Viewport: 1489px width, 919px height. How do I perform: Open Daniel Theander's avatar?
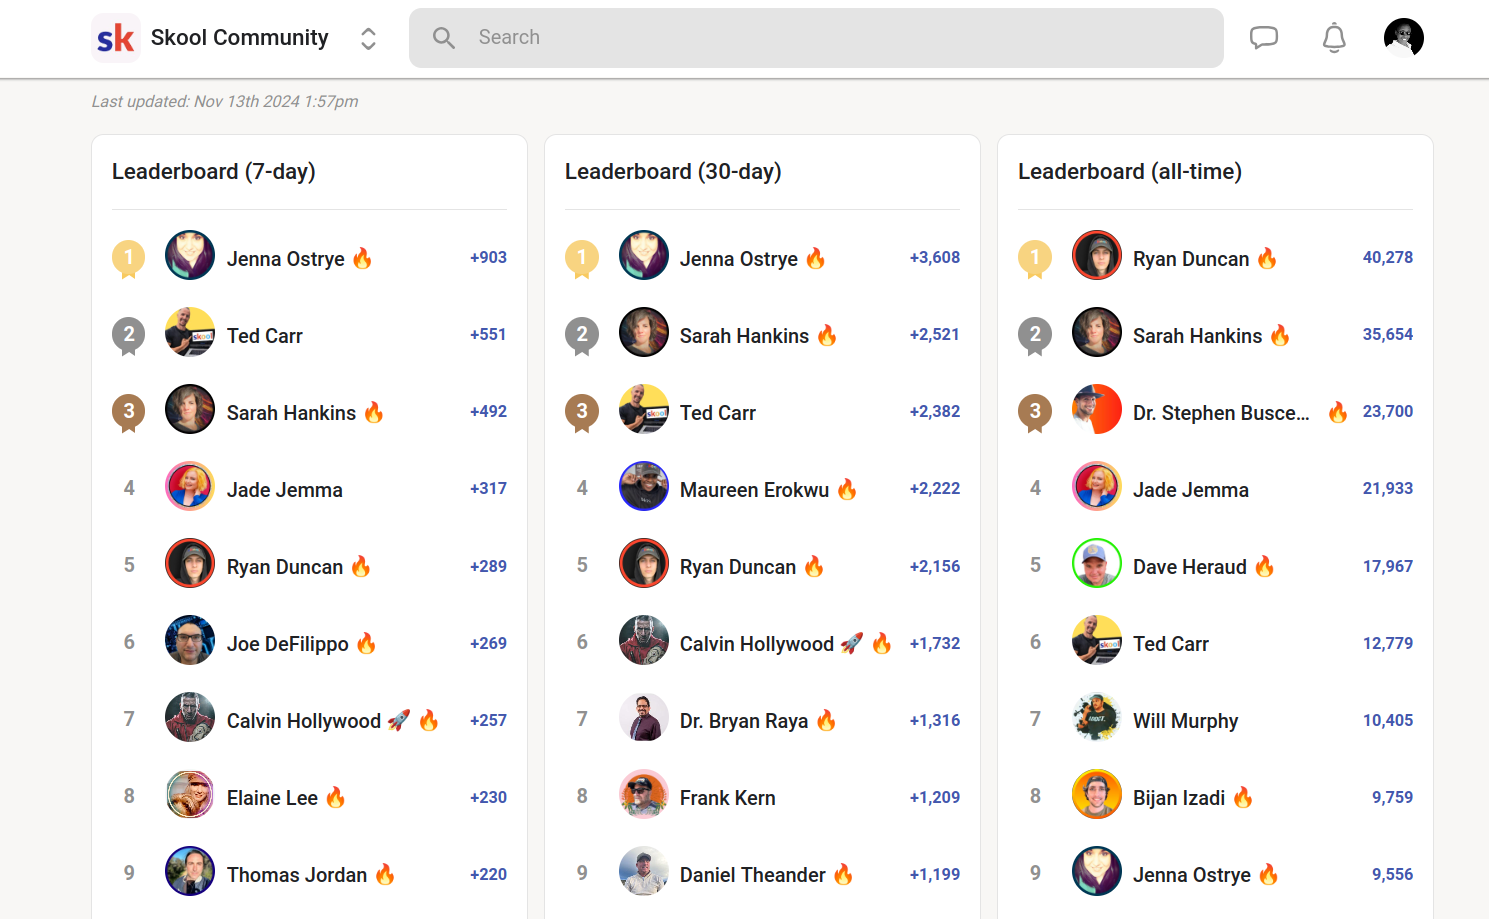point(644,871)
